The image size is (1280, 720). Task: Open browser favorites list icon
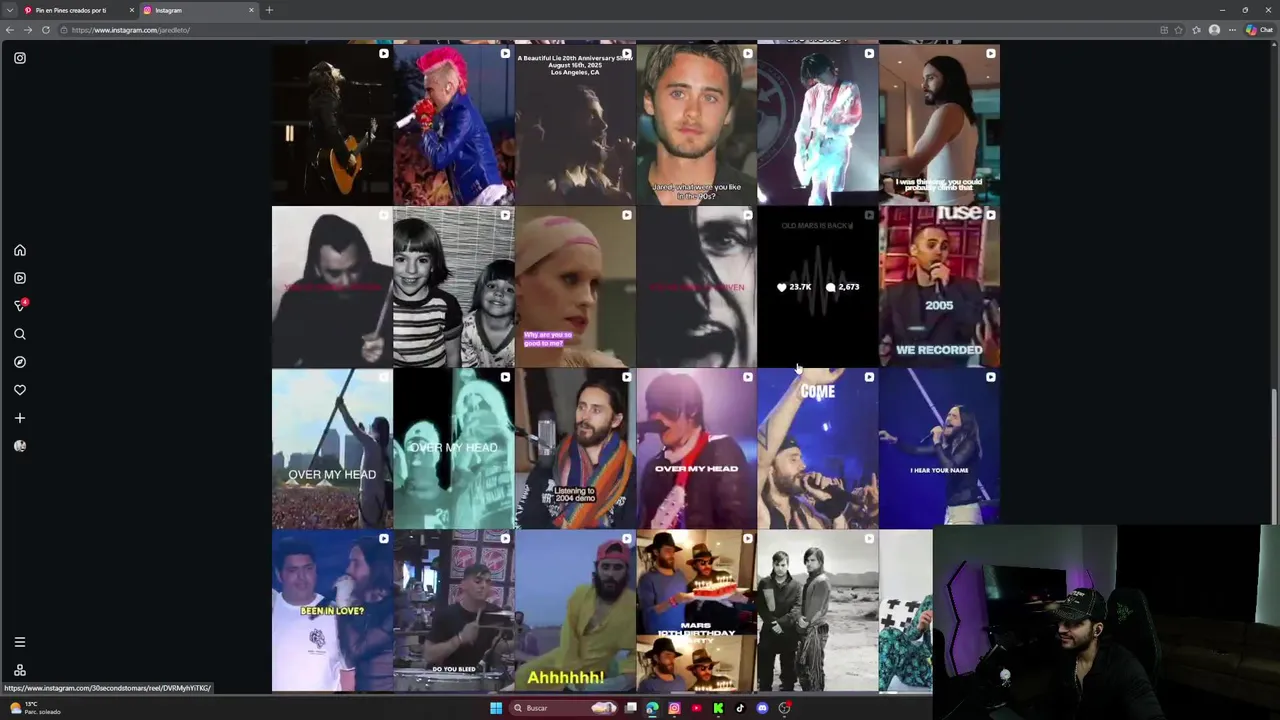coord(1196,30)
